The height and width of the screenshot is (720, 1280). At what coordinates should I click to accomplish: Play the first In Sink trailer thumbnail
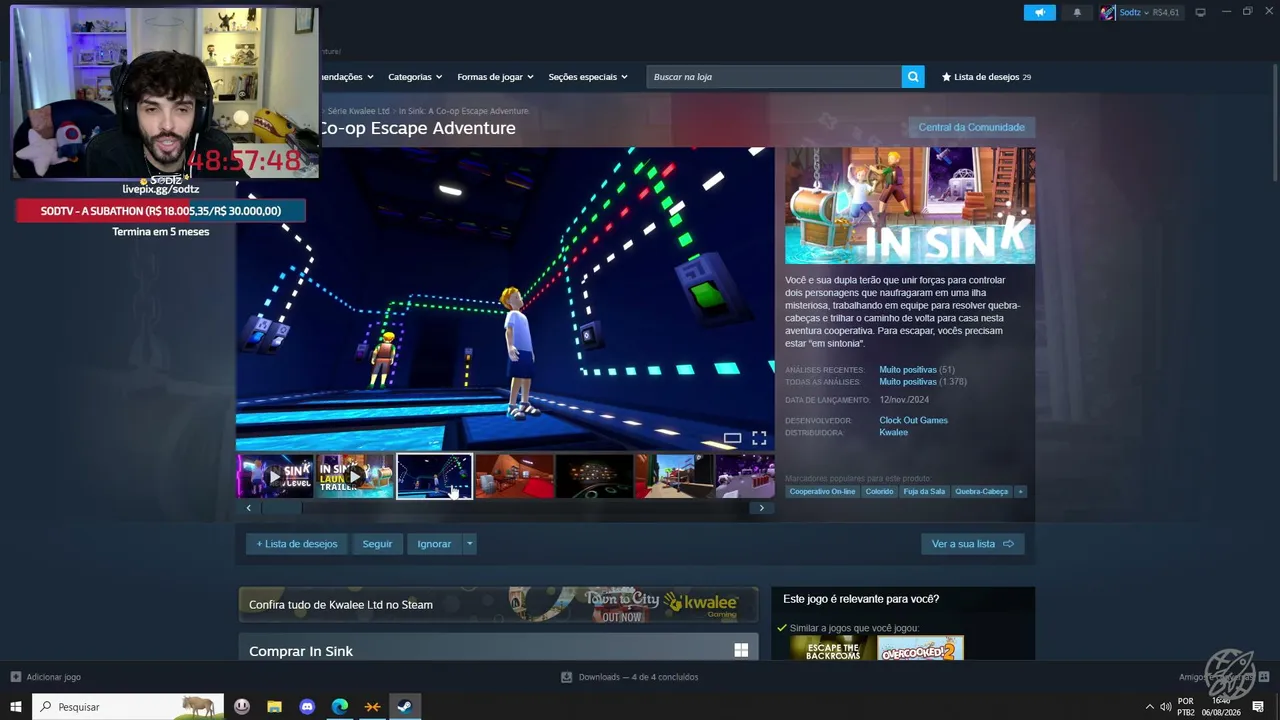(275, 476)
